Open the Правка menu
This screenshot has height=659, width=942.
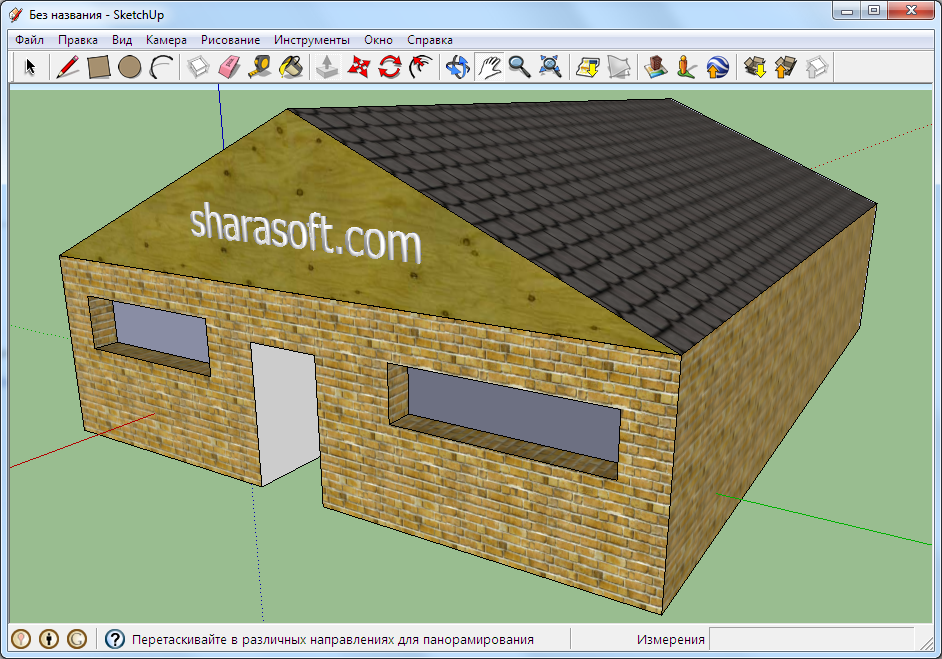pyautogui.click(x=77, y=40)
